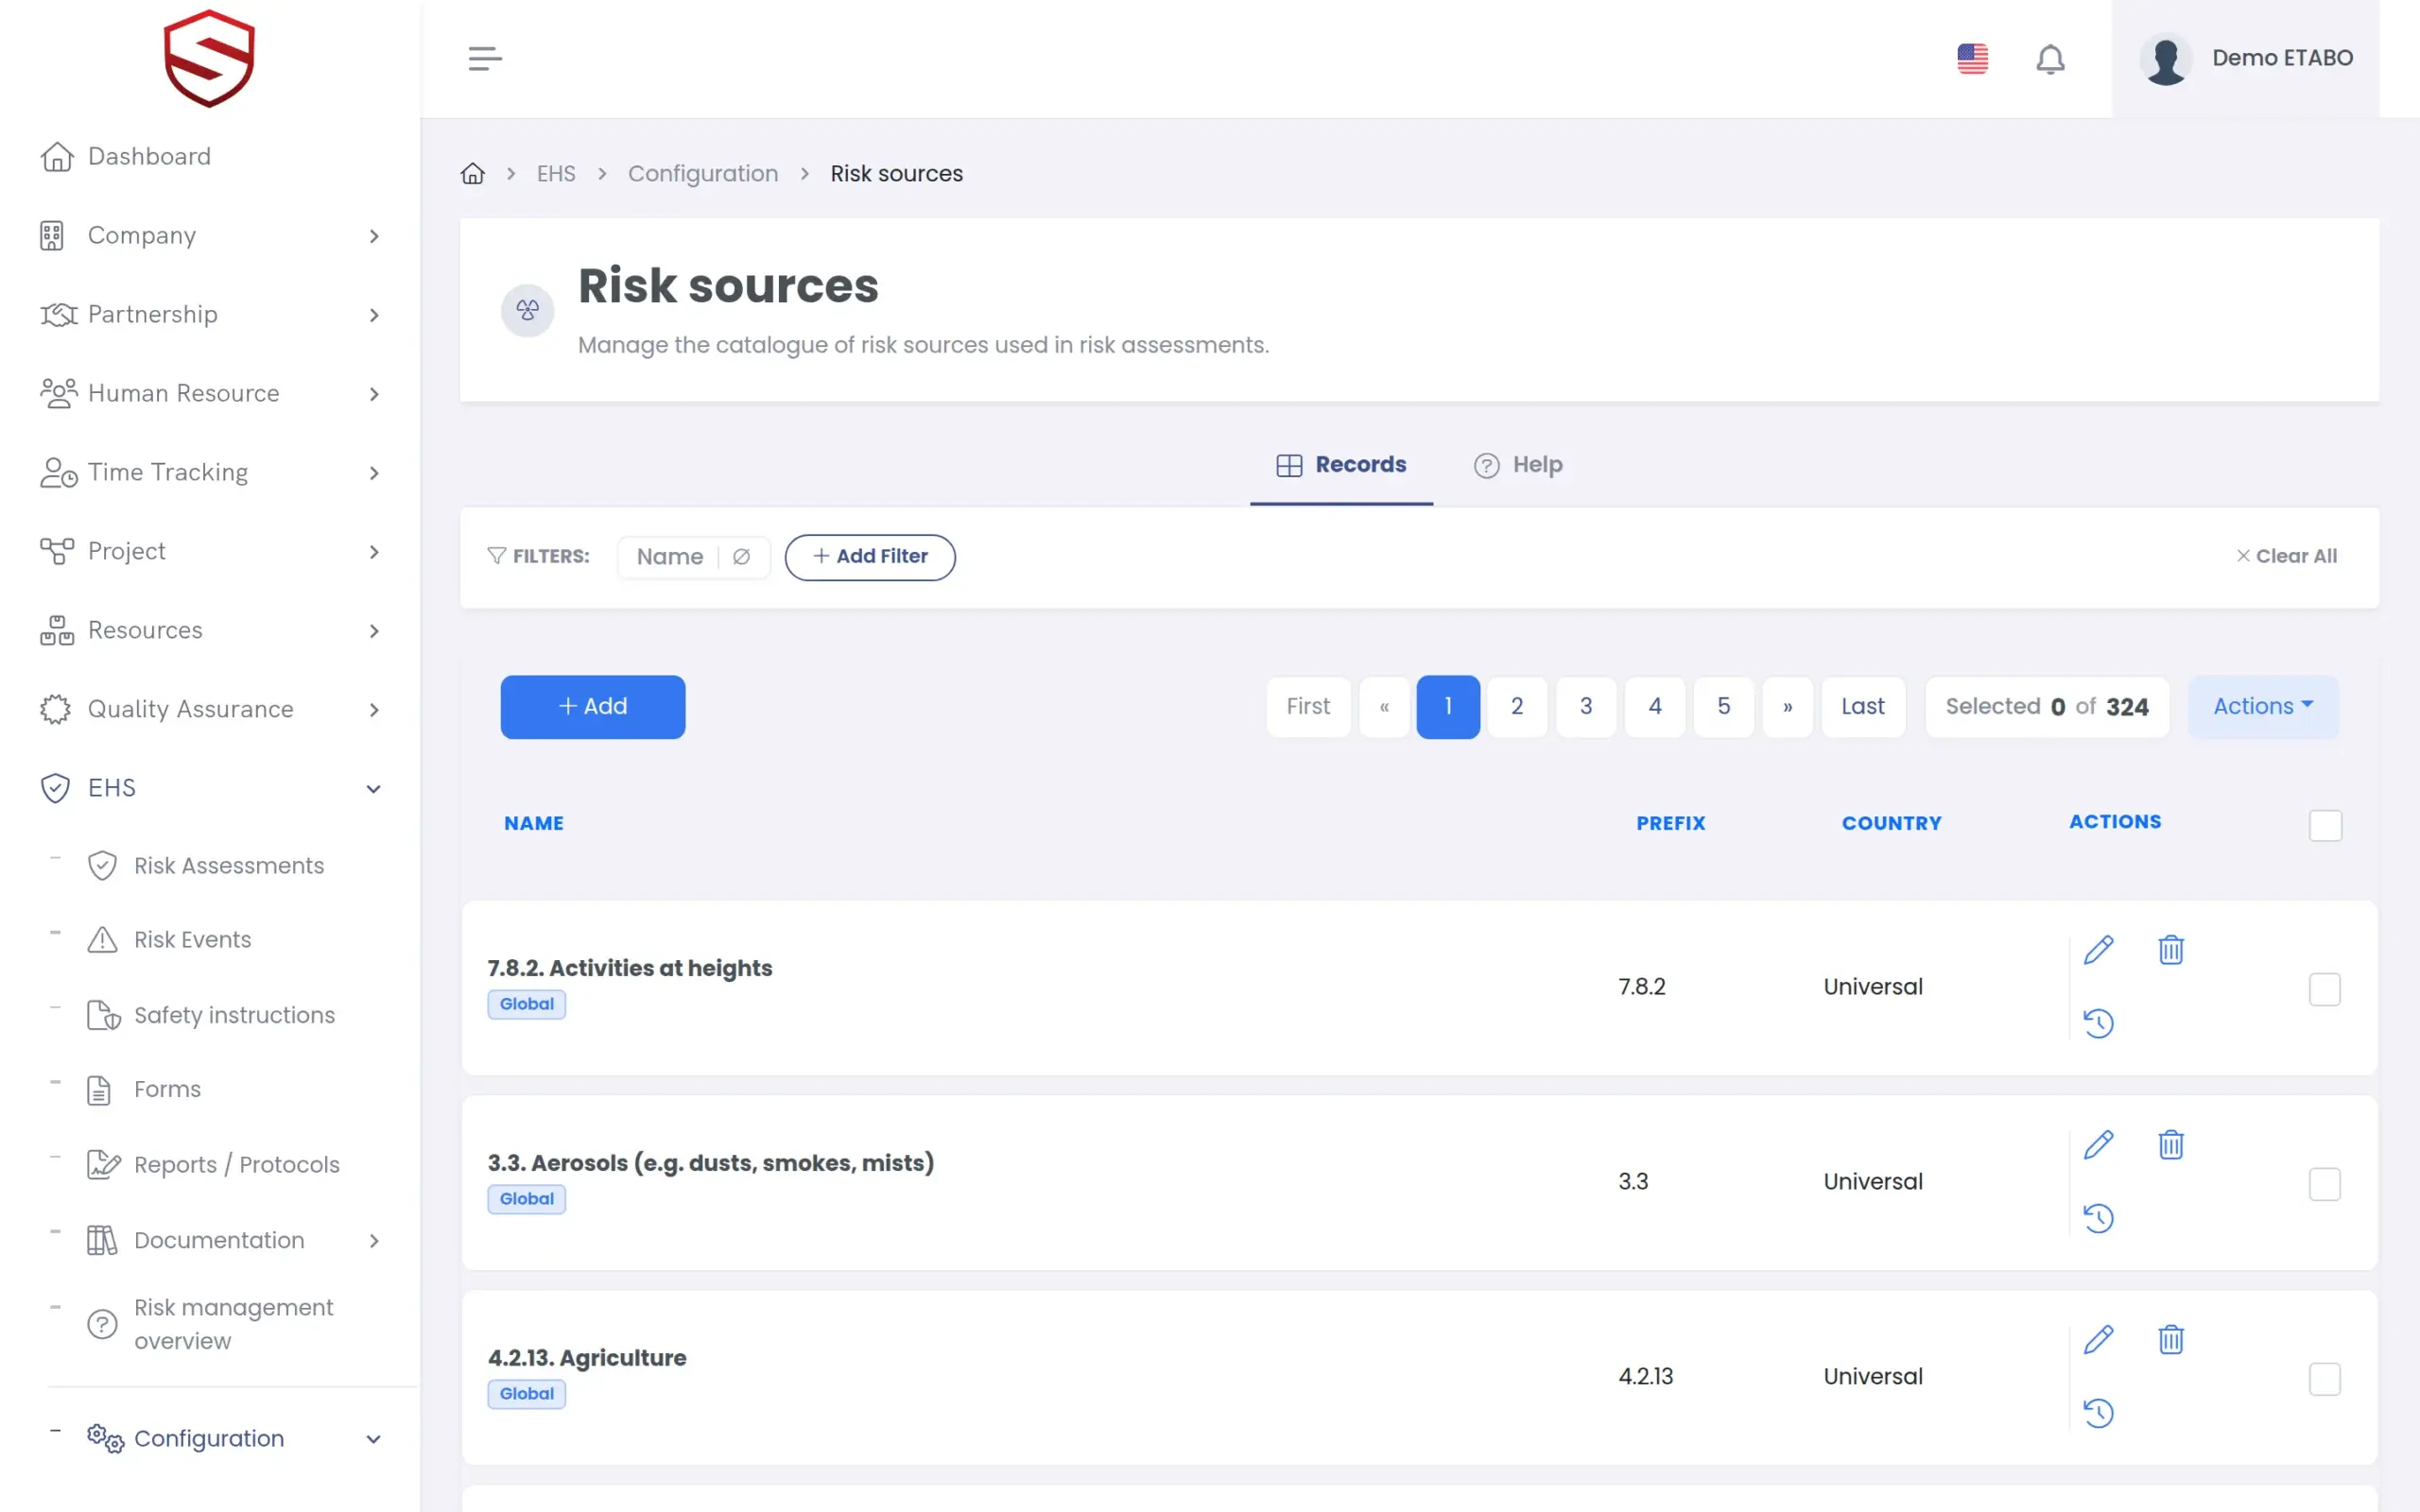This screenshot has width=2420, height=1512.
Task: Edit the Aerosols record with pencil
Action: click(x=2098, y=1144)
